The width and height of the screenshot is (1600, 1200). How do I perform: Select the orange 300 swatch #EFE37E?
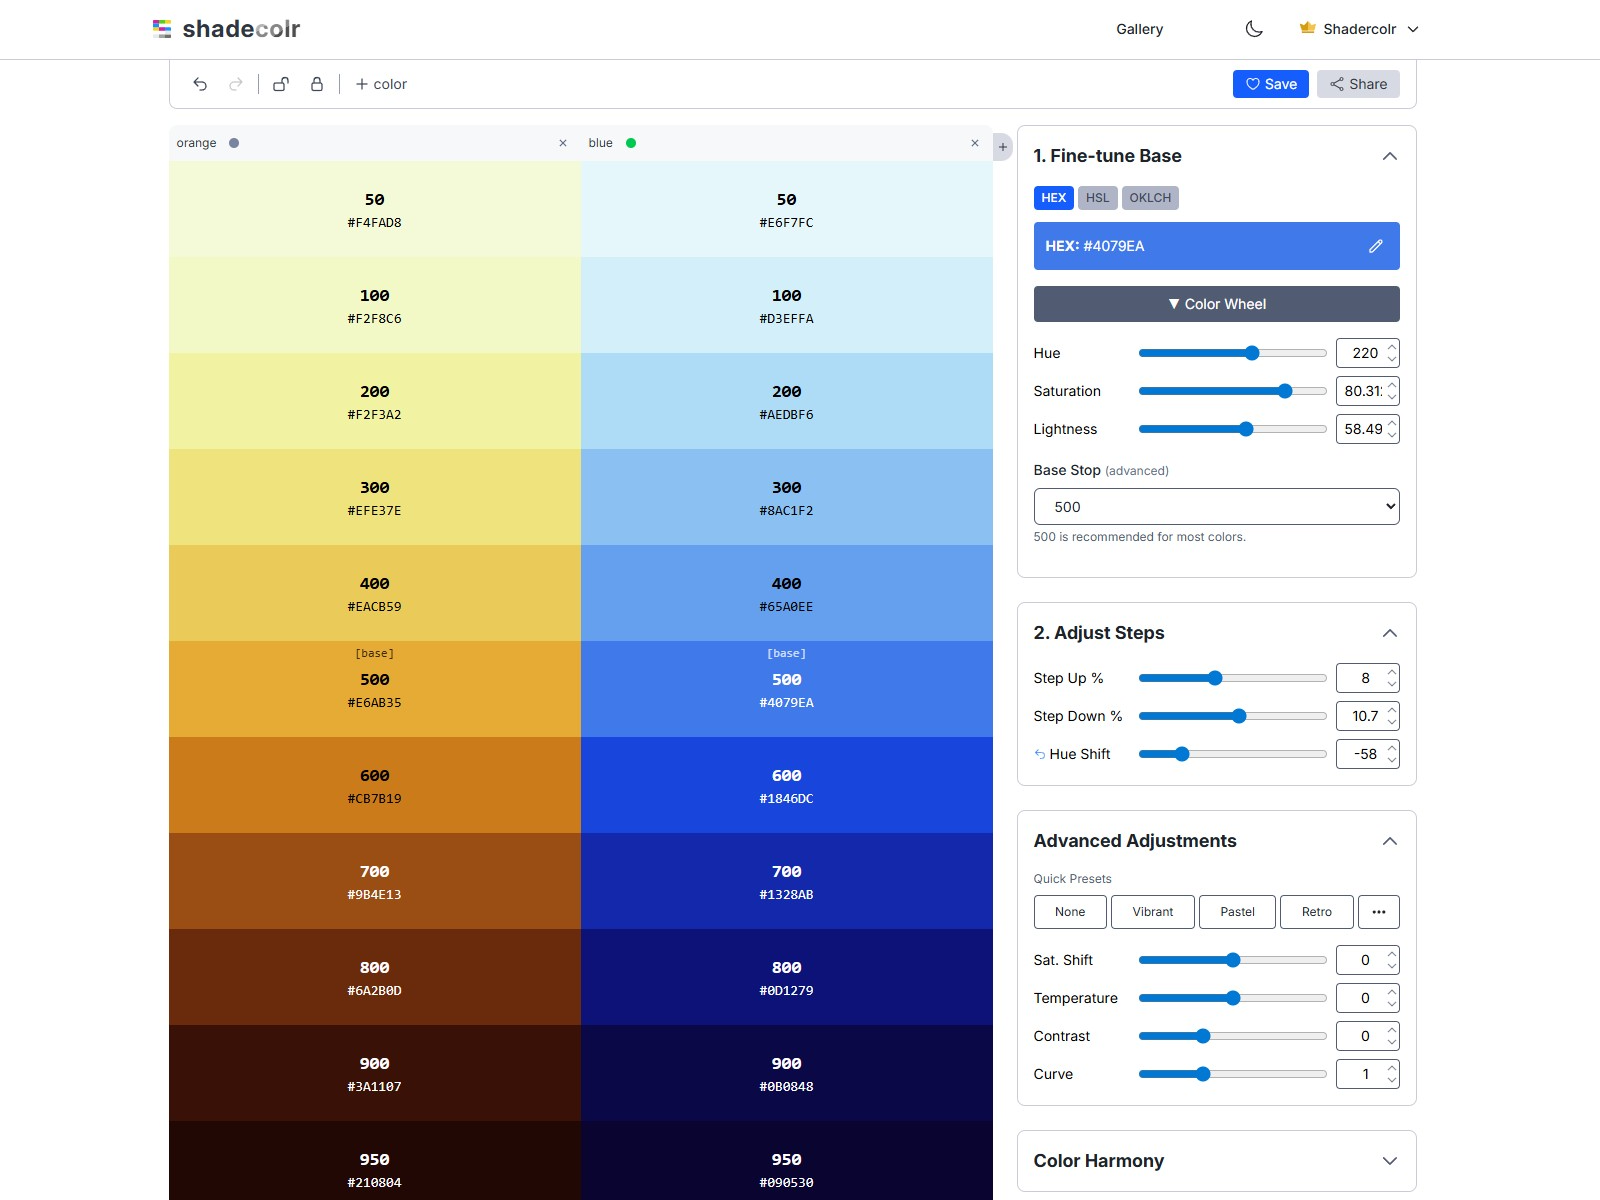click(375, 497)
